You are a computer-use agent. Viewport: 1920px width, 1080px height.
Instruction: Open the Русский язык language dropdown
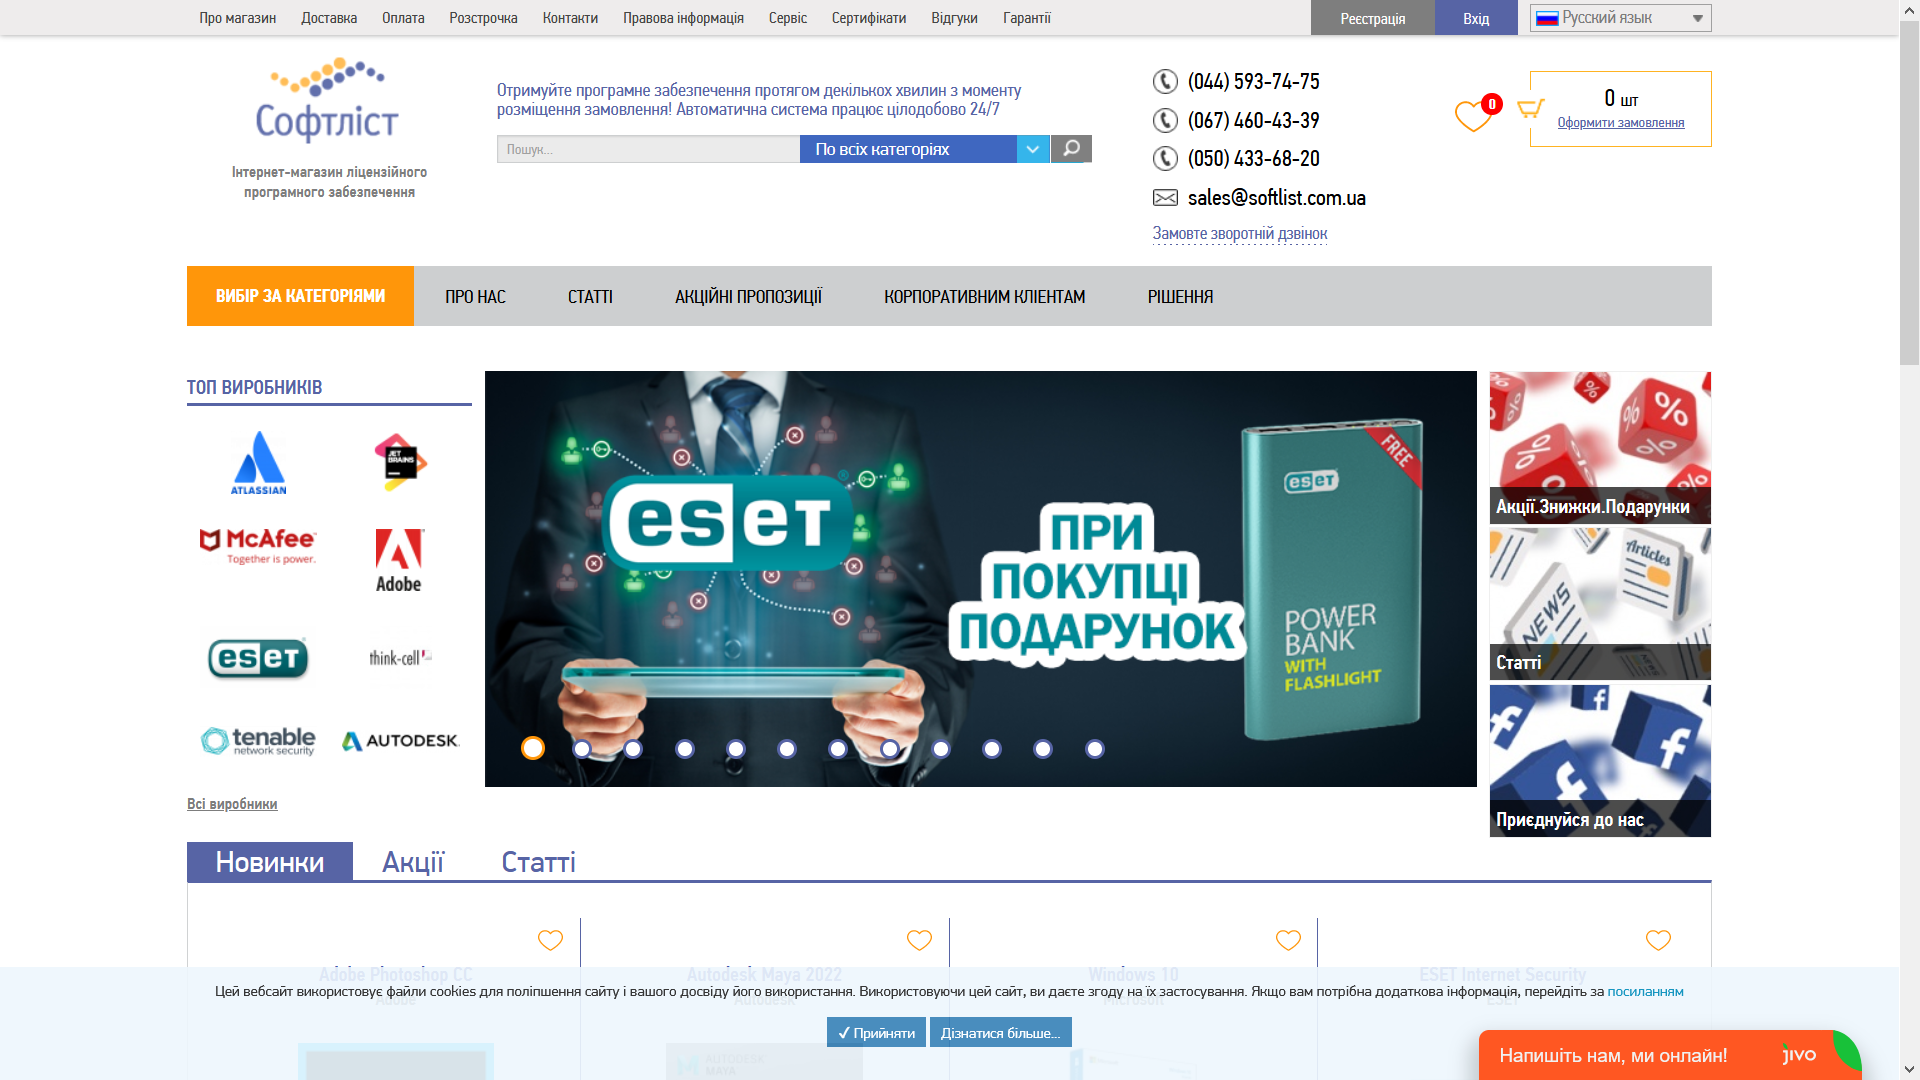coord(1618,17)
